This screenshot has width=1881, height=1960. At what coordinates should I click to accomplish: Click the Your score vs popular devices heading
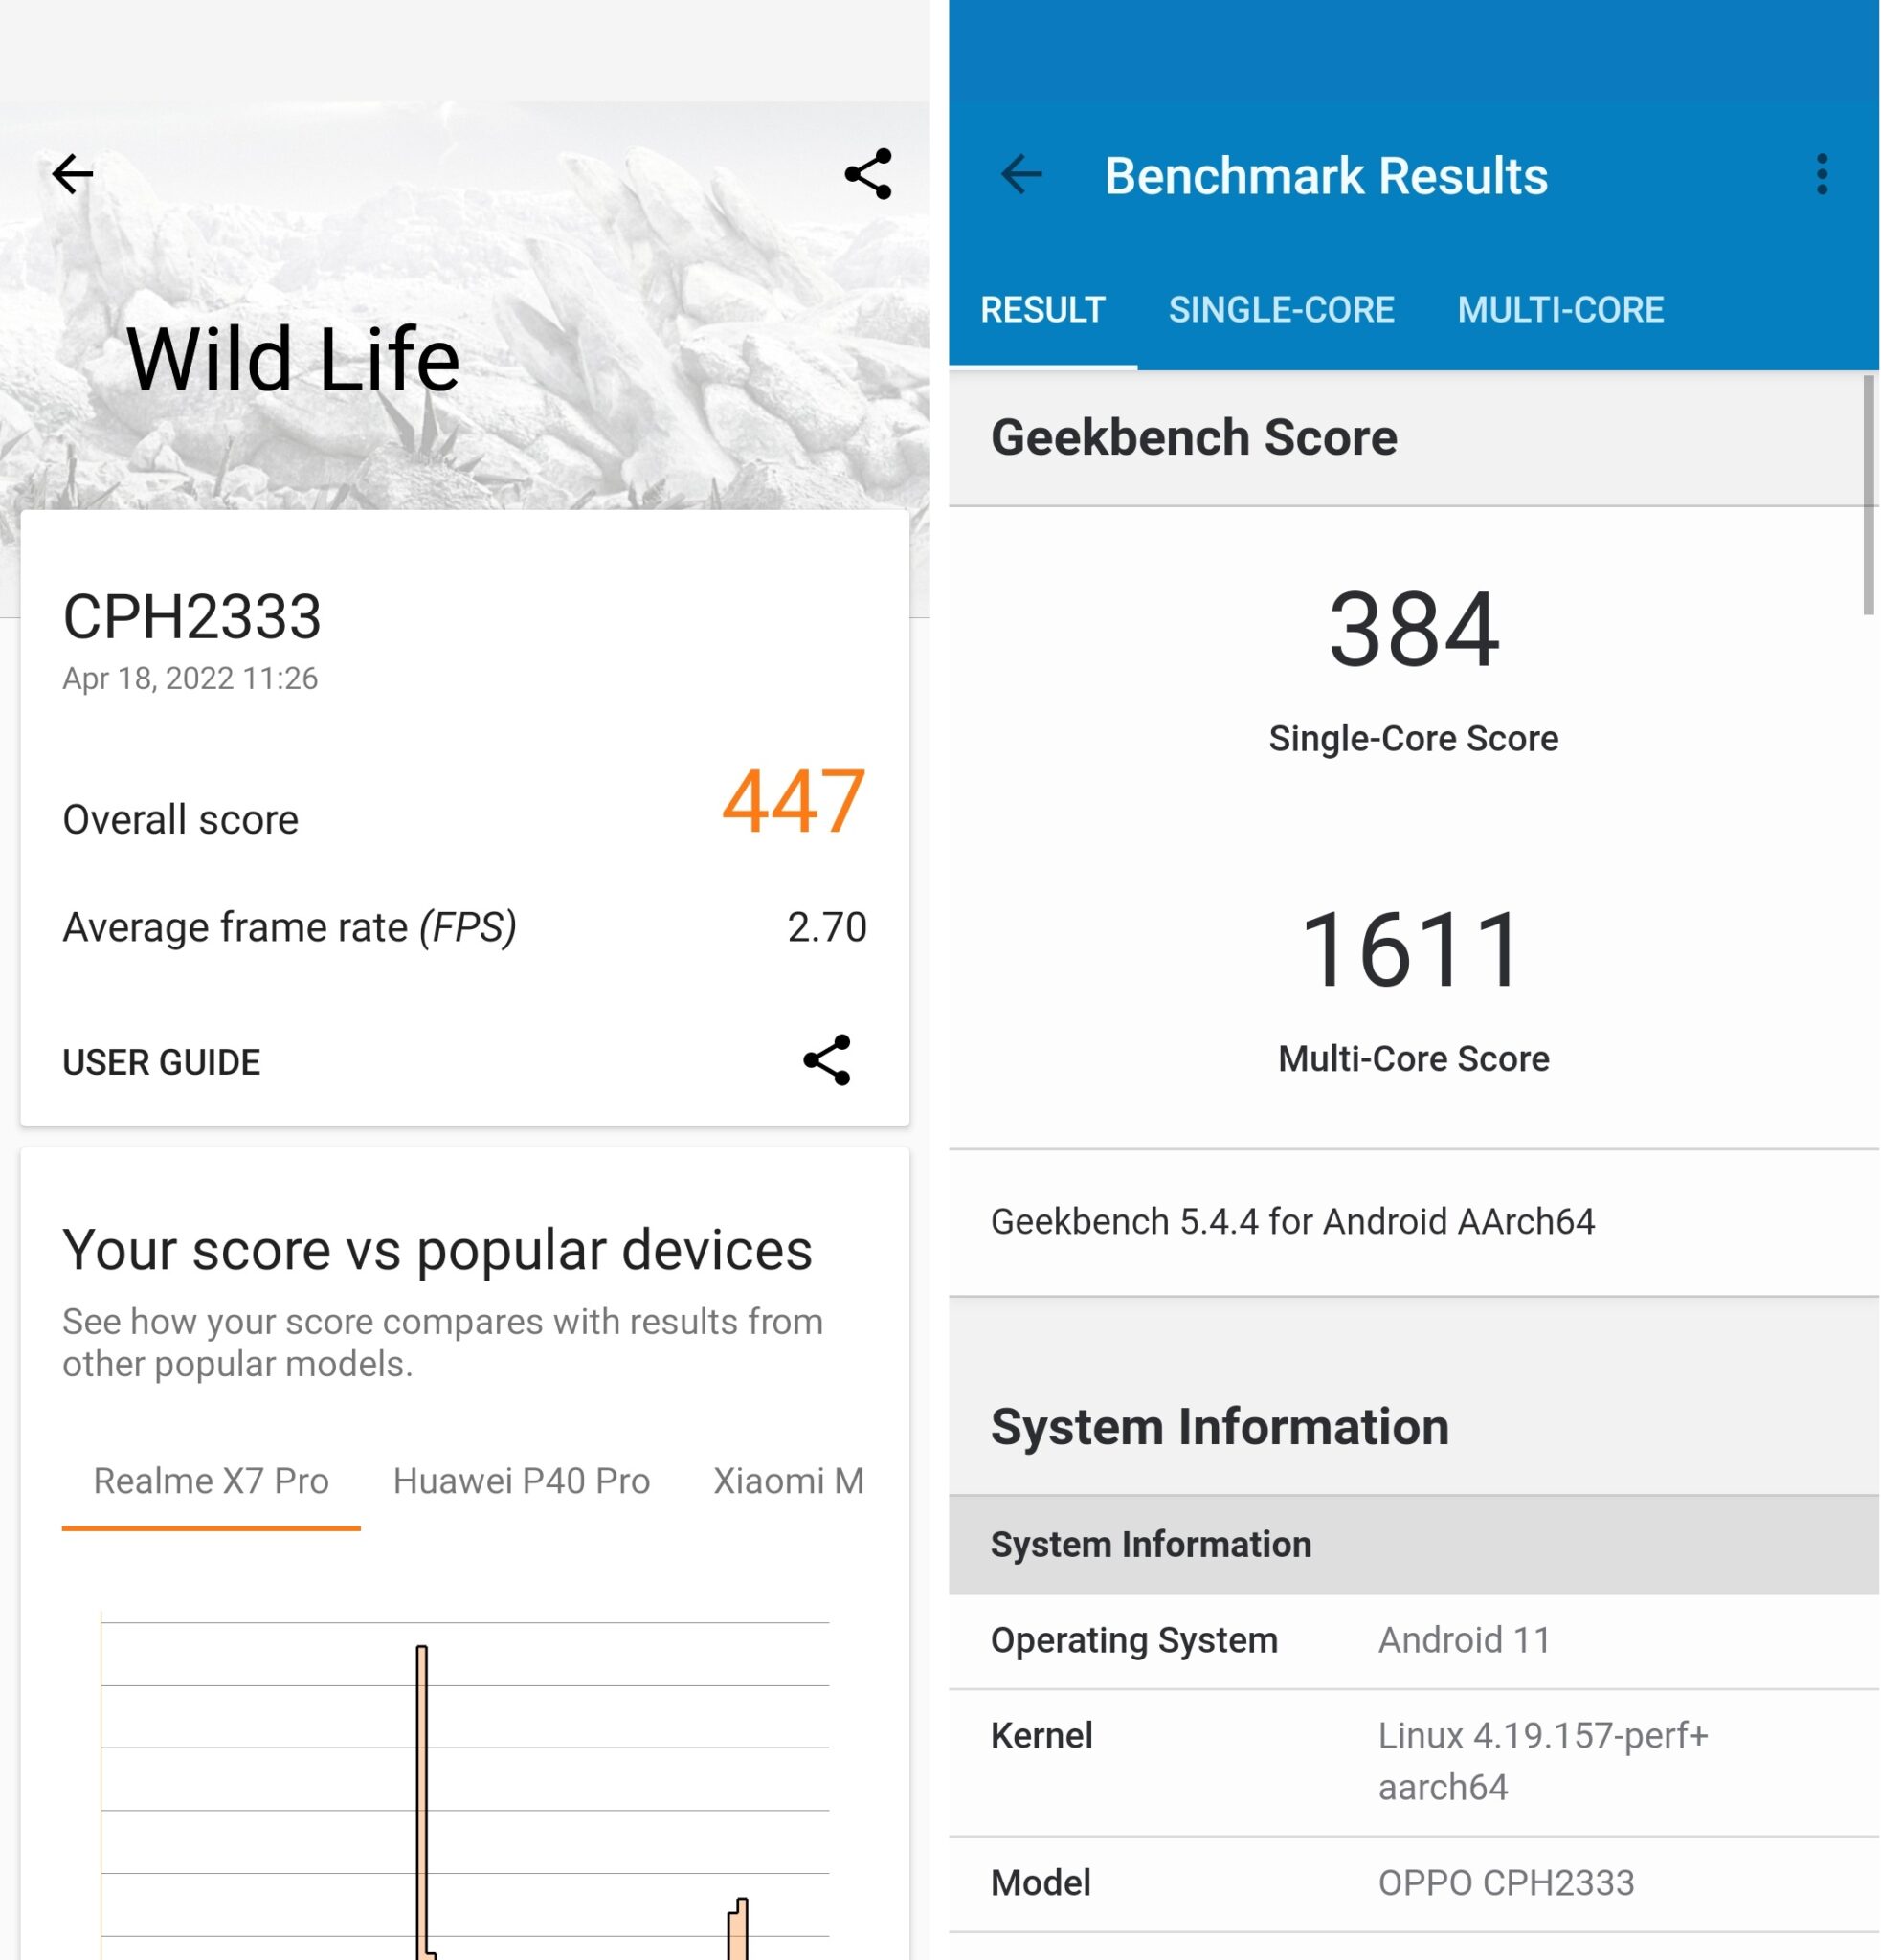pos(437,1250)
